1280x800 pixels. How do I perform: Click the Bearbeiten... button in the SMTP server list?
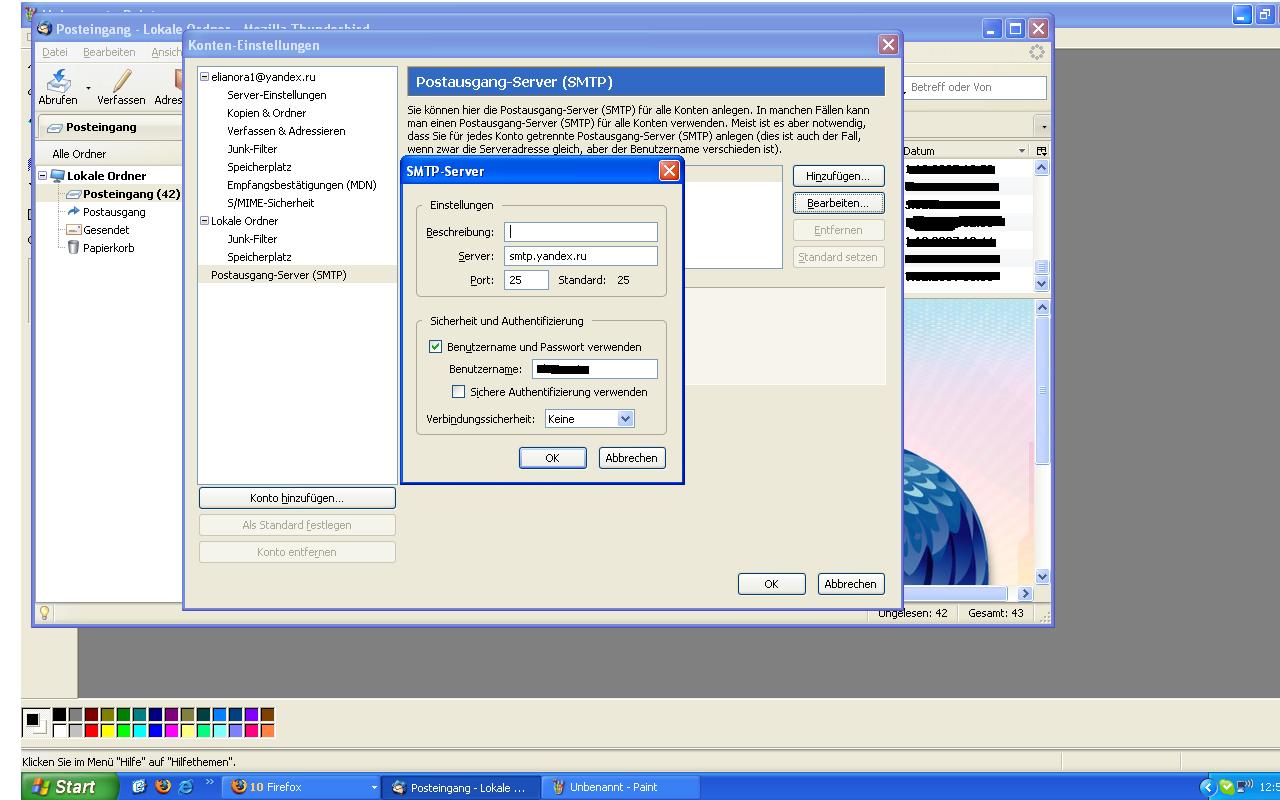[838, 203]
